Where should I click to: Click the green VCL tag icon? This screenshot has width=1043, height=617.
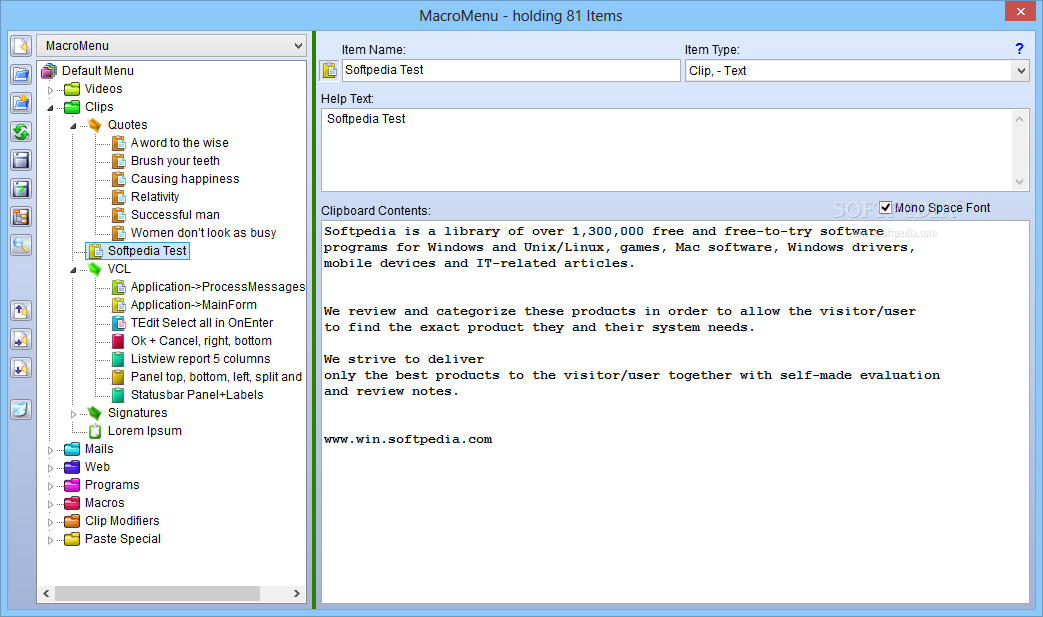click(x=95, y=269)
